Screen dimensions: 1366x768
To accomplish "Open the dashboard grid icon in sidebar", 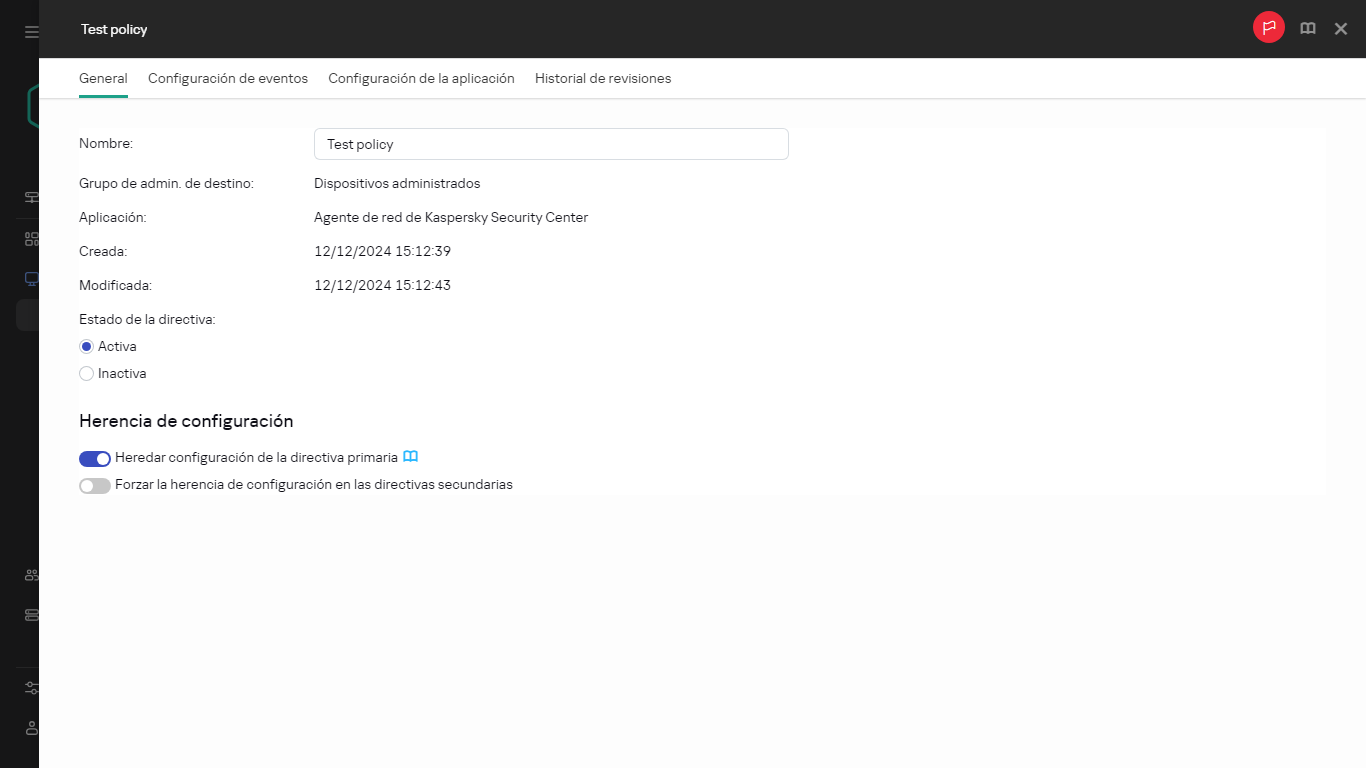I will point(31,239).
